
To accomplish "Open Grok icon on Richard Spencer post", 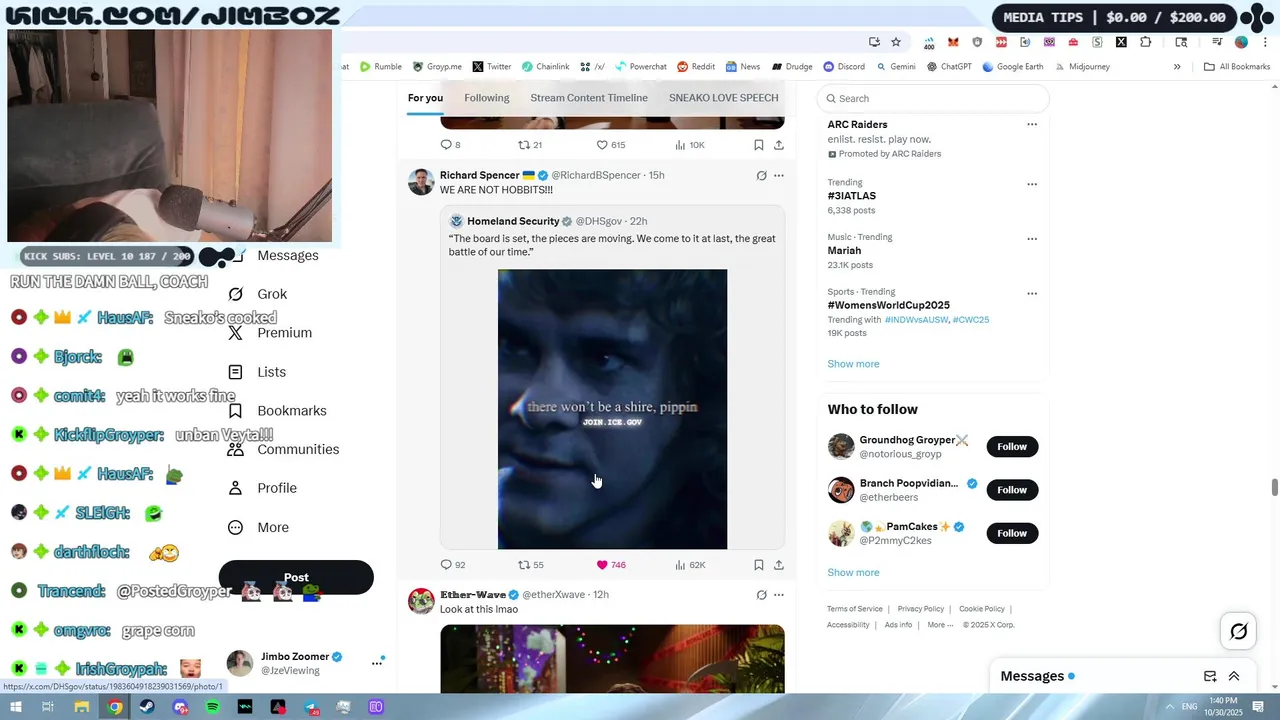I will pos(761,175).
